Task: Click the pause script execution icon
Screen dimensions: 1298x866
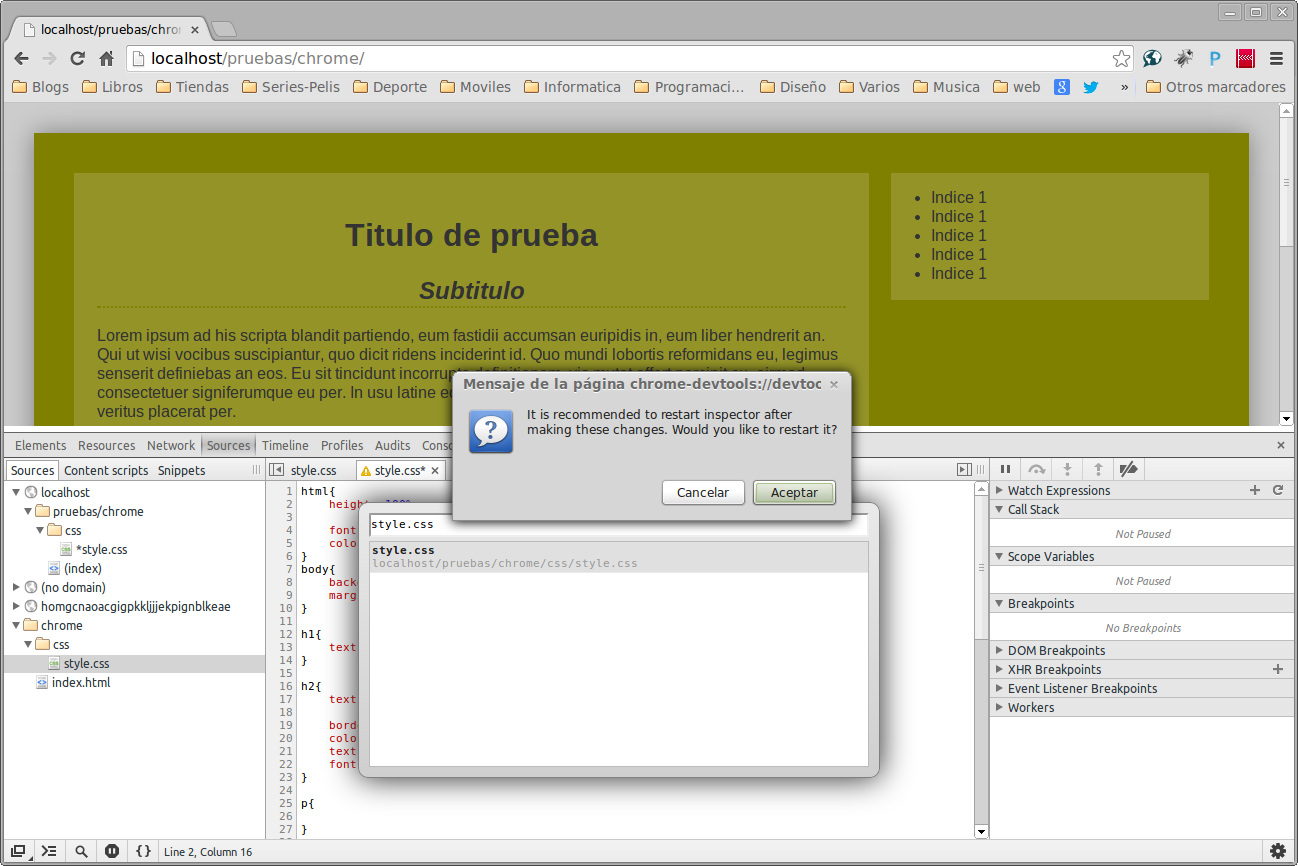Action: pos(1006,469)
